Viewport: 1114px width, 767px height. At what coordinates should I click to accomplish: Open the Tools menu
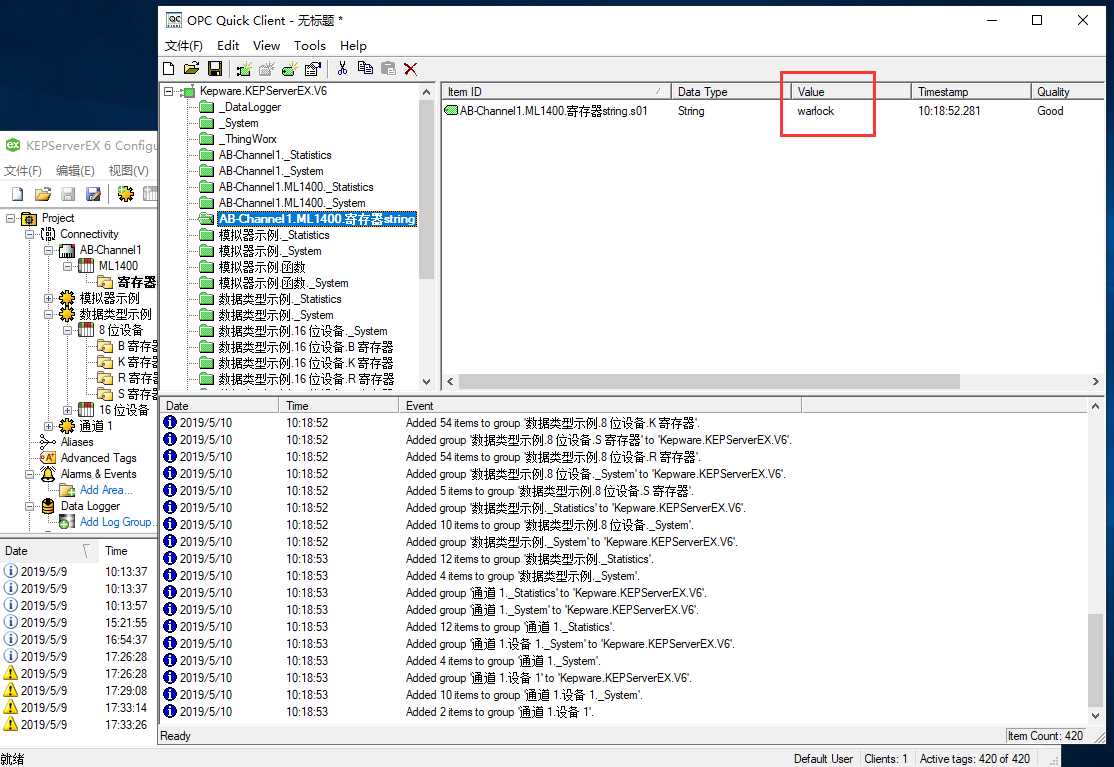(310, 45)
